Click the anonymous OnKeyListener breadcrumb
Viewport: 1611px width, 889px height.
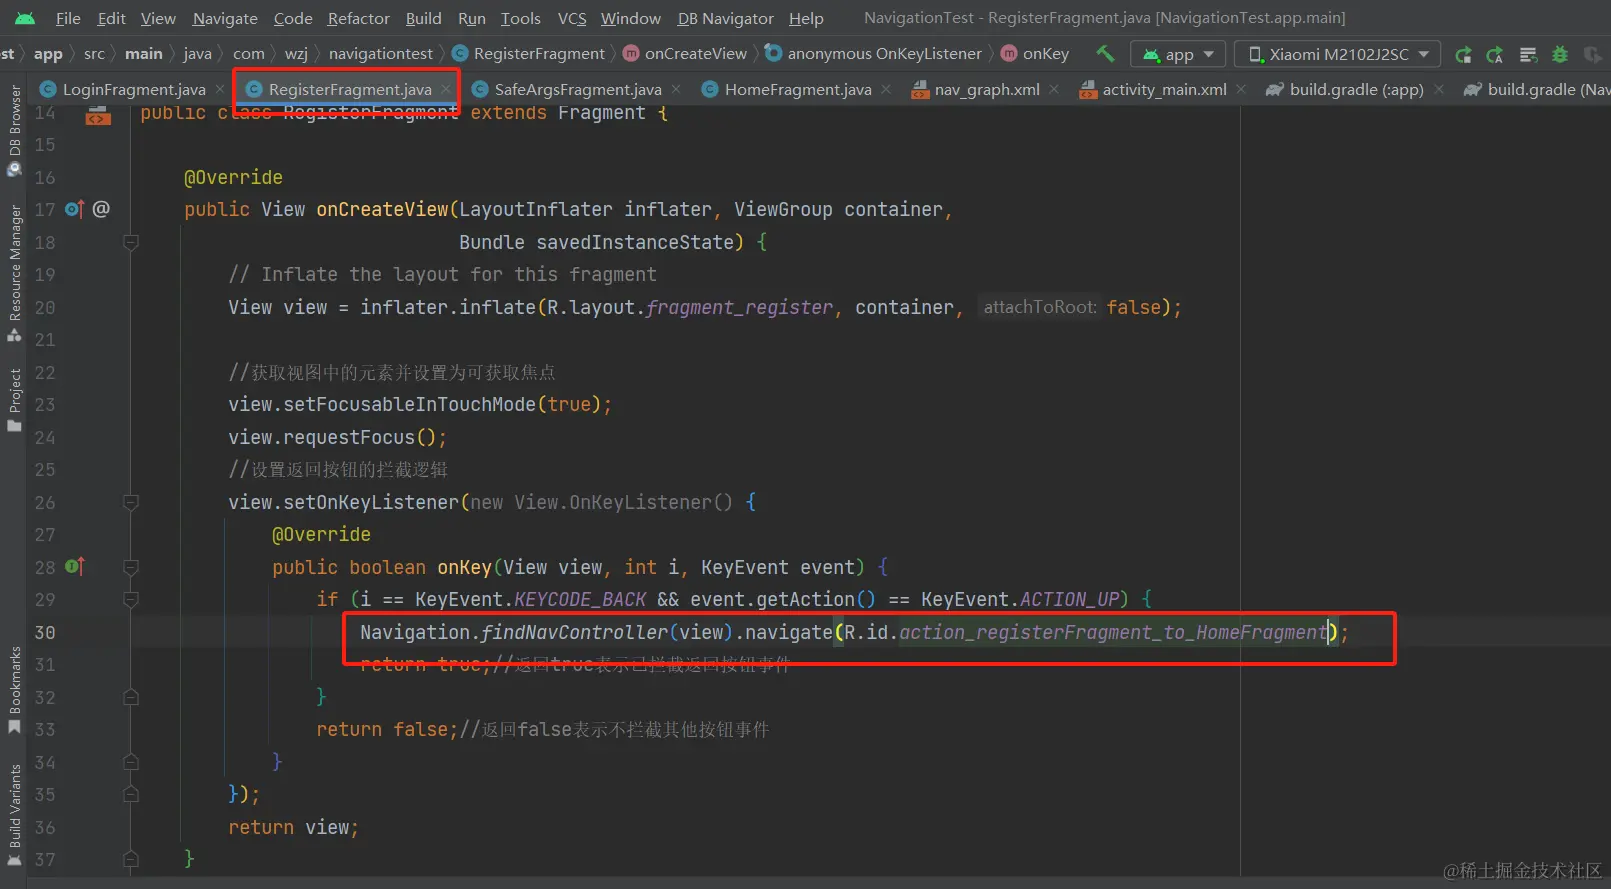coord(874,54)
